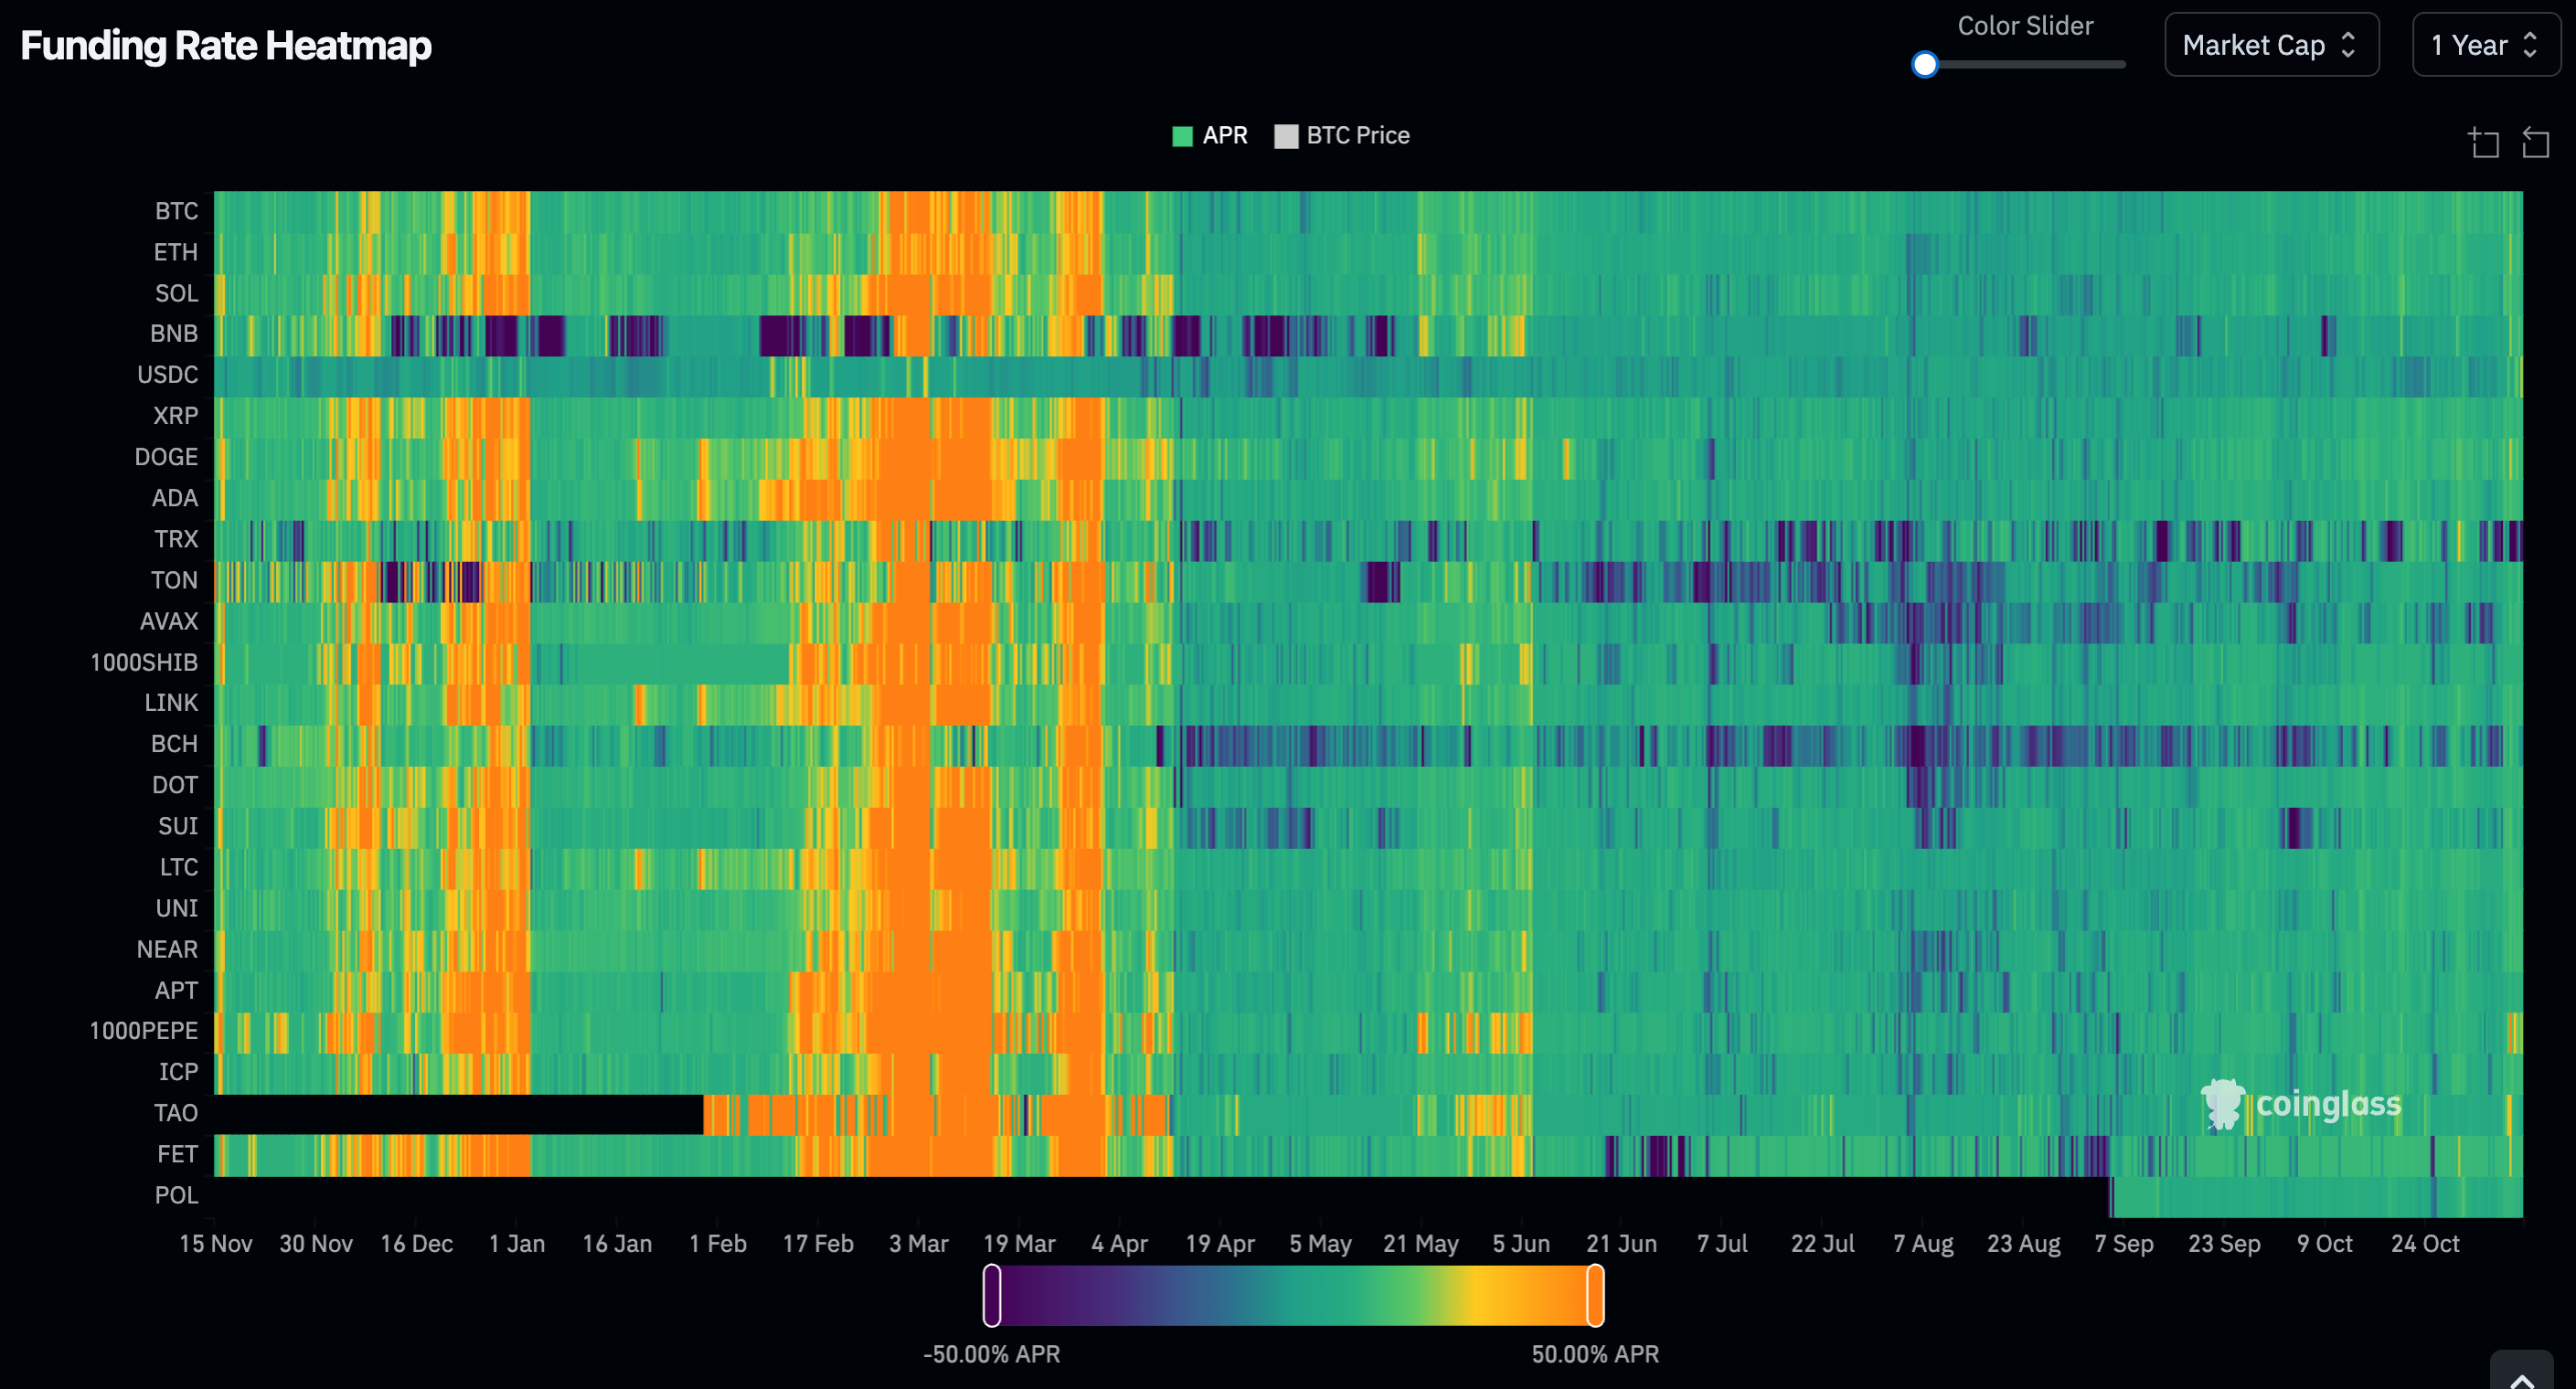Click middle of the color gradient legend bar
Viewport: 2576px width, 1389px height.
[1293, 1295]
